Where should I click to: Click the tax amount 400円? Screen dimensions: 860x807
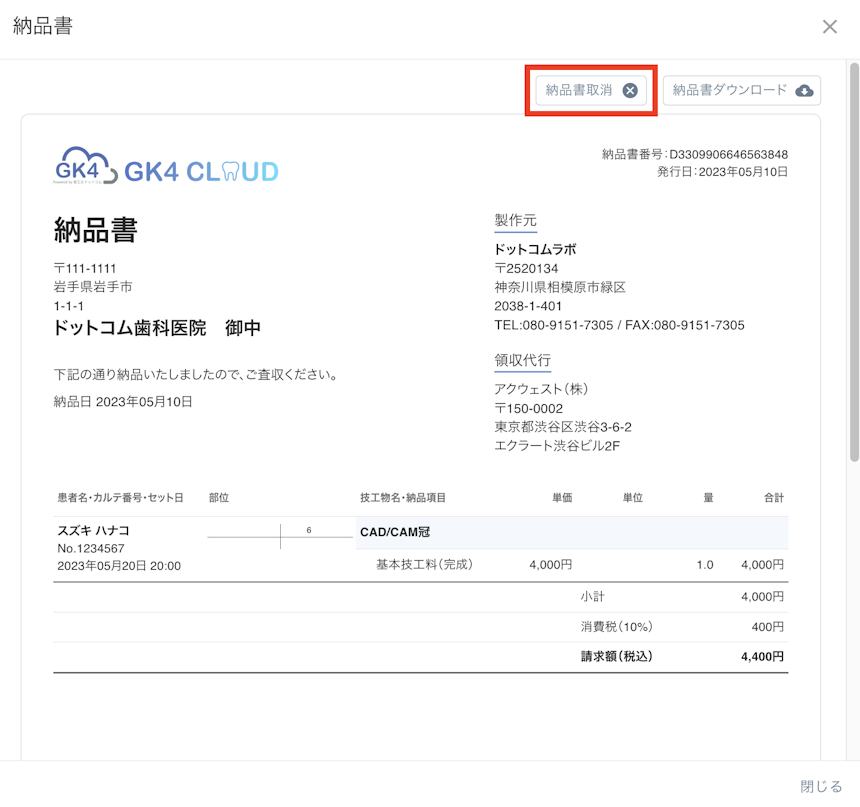767,627
